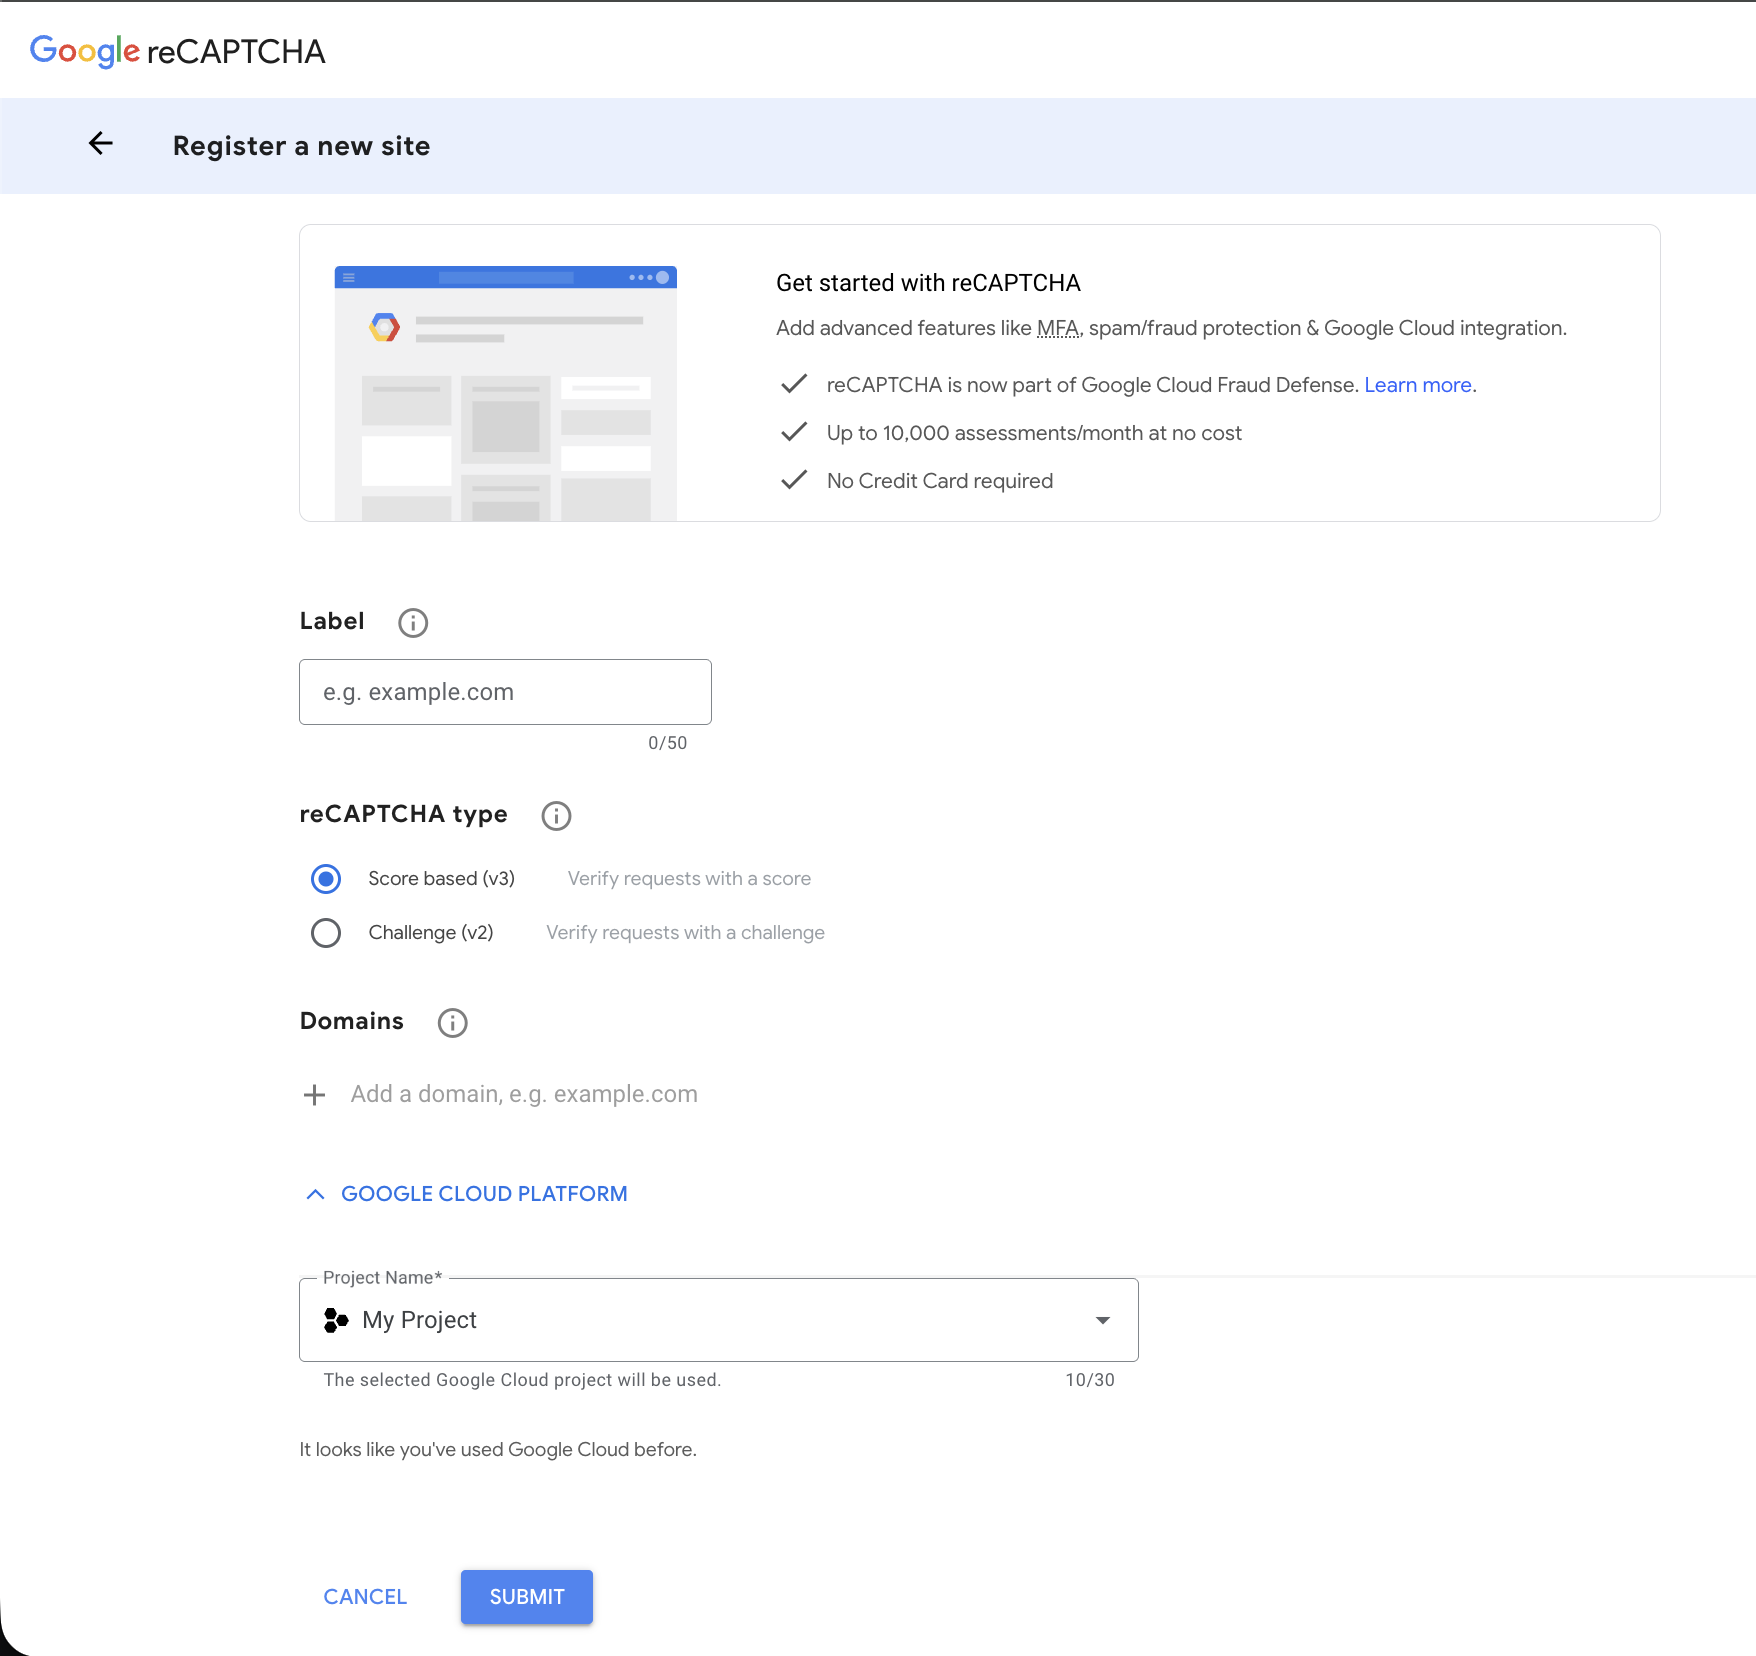Open the reCAPTCHA type info tooltip
The image size is (1756, 1656).
pyautogui.click(x=556, y=815)
